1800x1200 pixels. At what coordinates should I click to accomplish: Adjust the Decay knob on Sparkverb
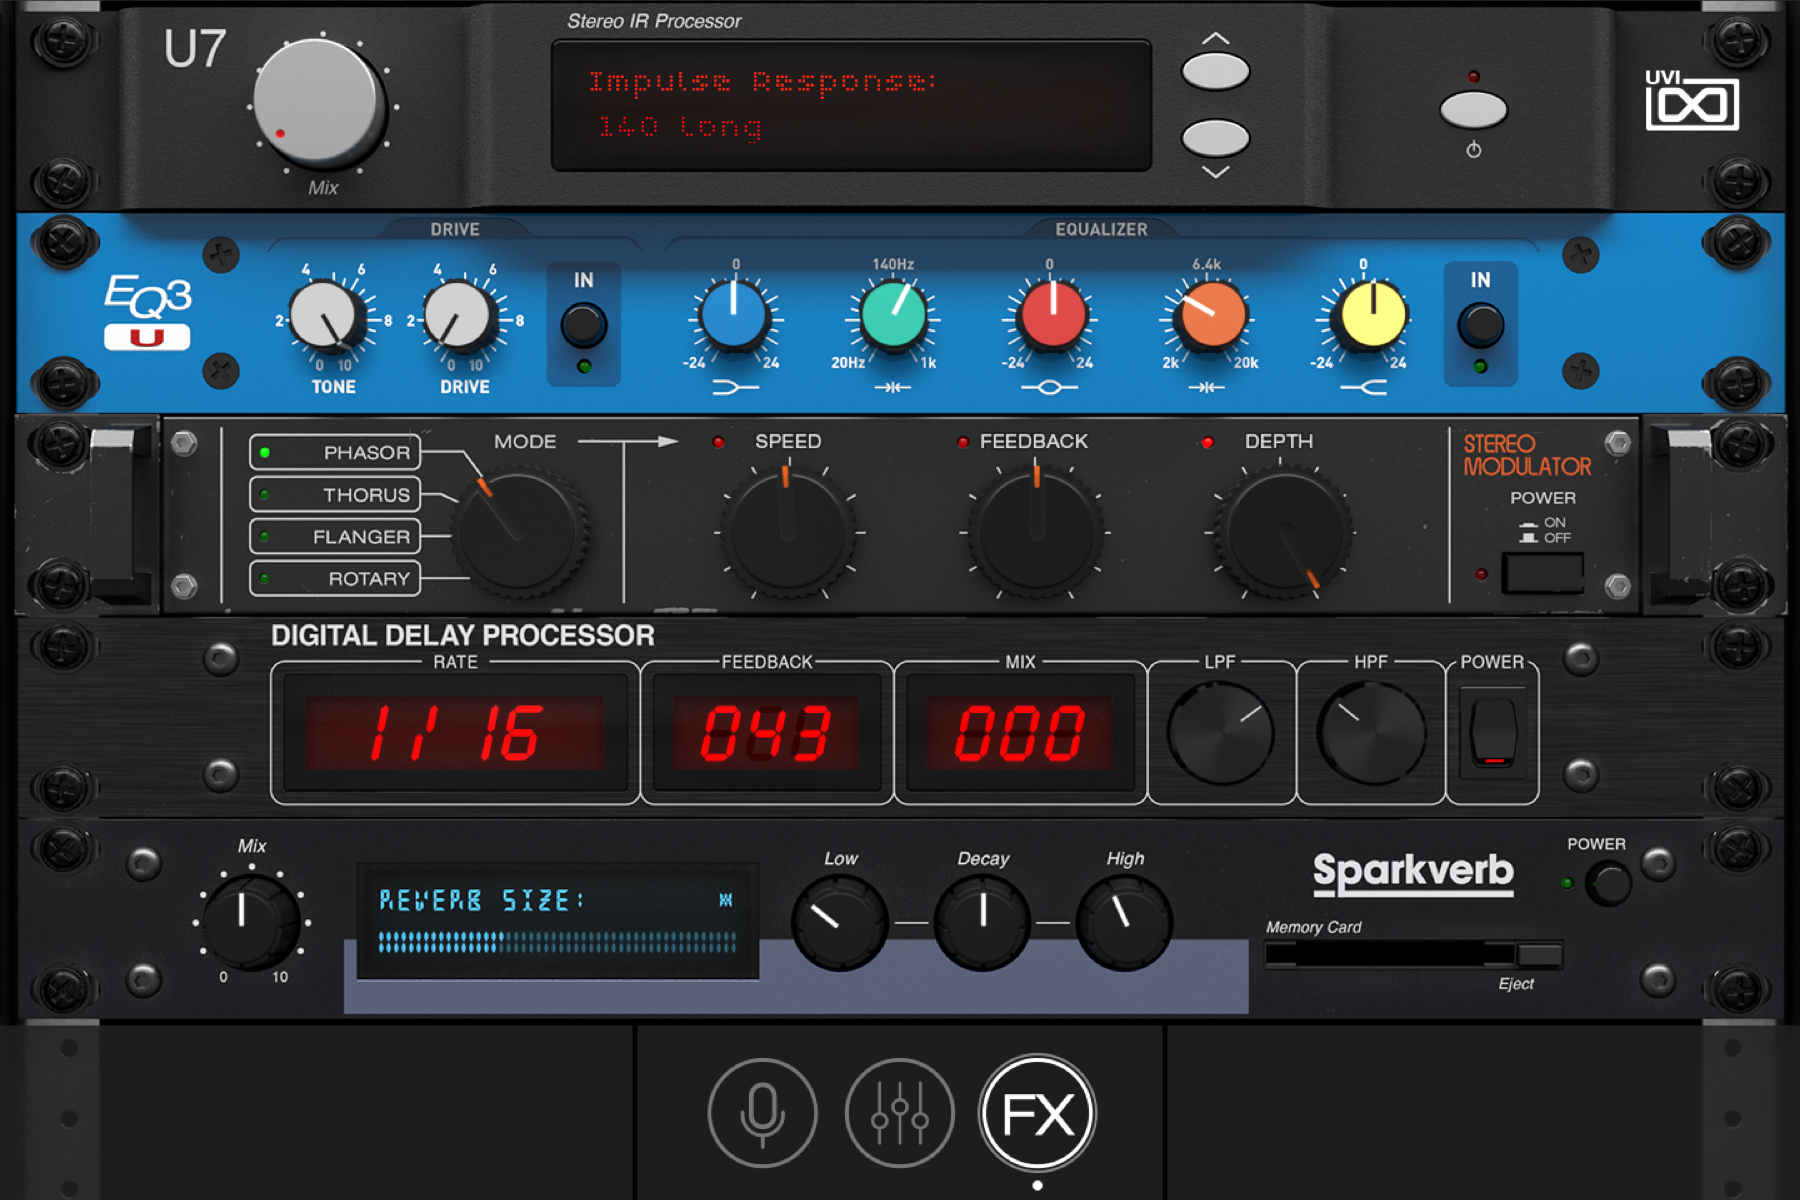click(983, 922)
